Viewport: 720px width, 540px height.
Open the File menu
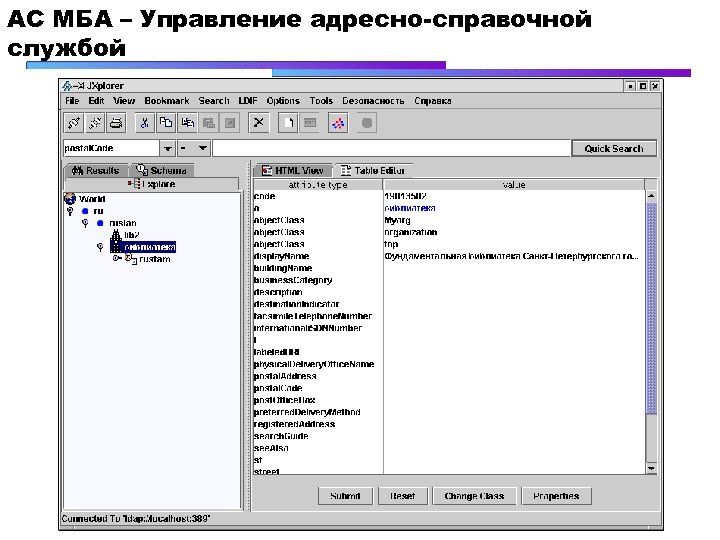pyautogui.click(x=72, y=101)
